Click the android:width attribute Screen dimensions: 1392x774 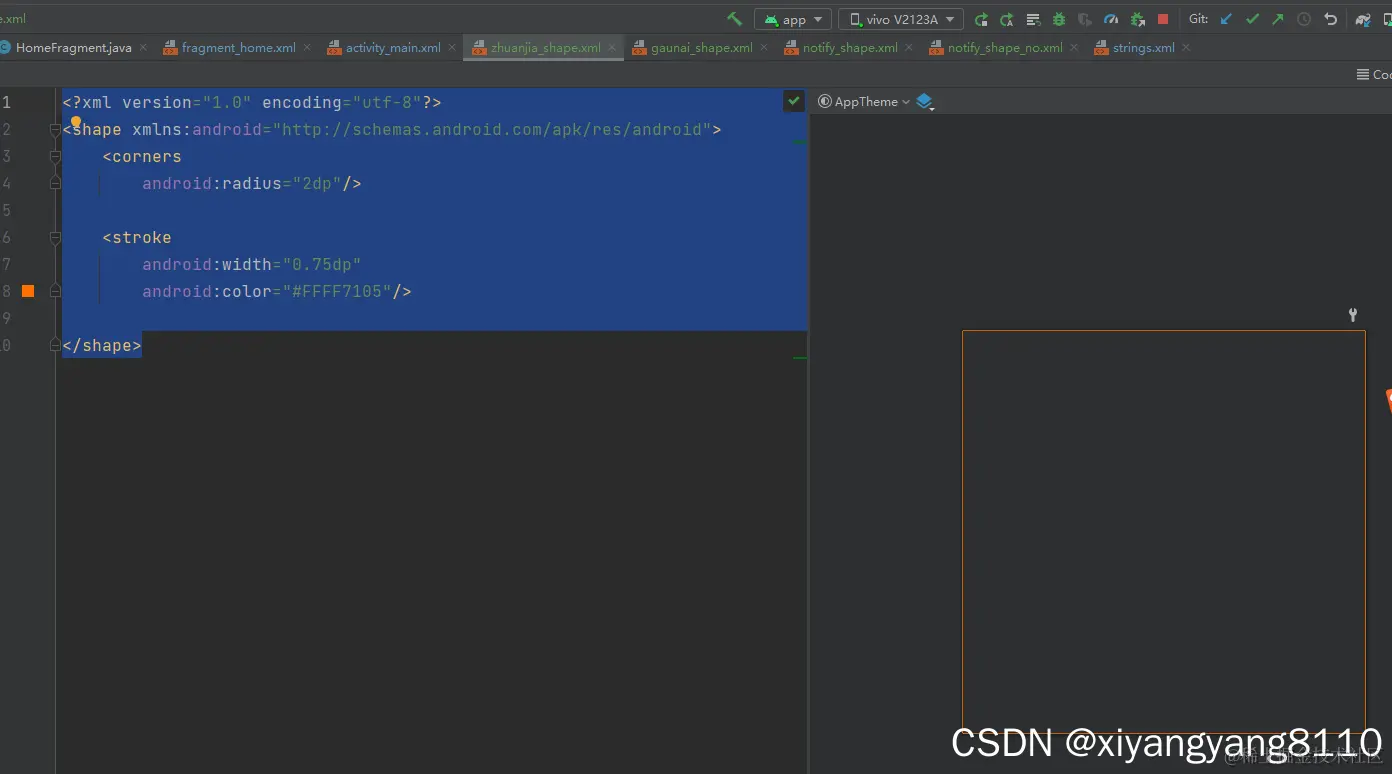click(x=207, y=265)
